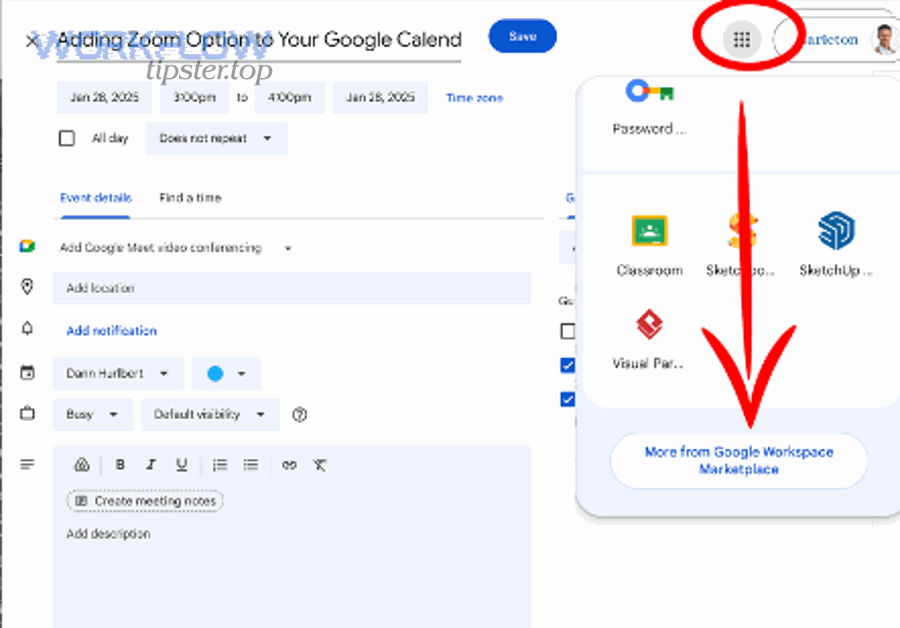Click the briefcase availability icon

tap(27, 413)
